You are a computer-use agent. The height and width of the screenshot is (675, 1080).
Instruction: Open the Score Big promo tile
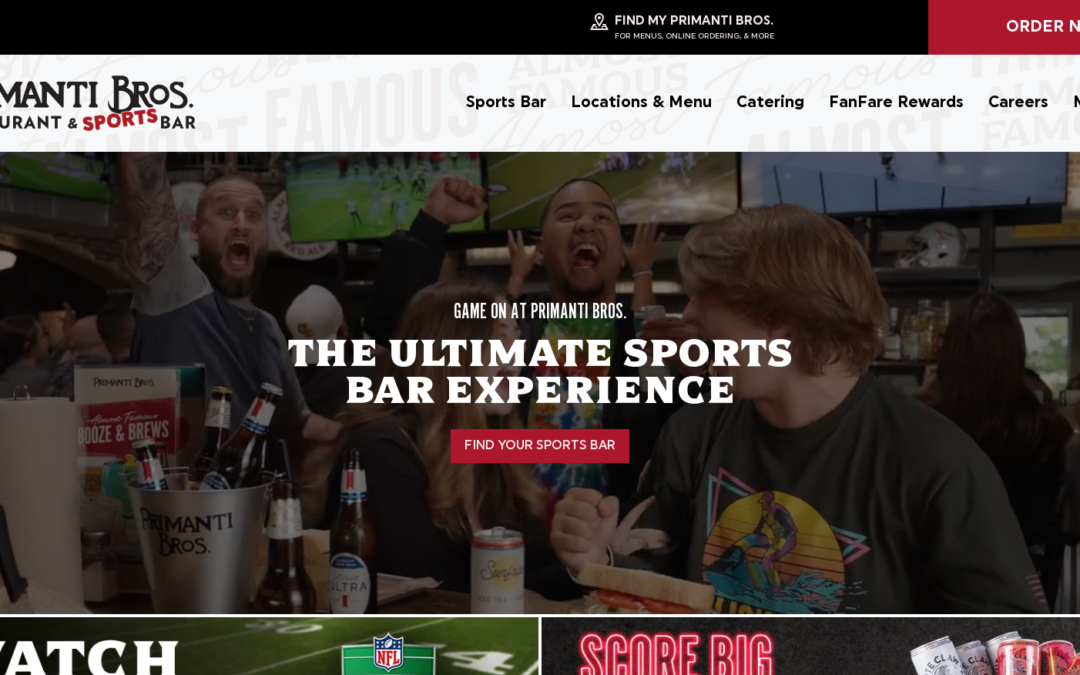point(811,646)
